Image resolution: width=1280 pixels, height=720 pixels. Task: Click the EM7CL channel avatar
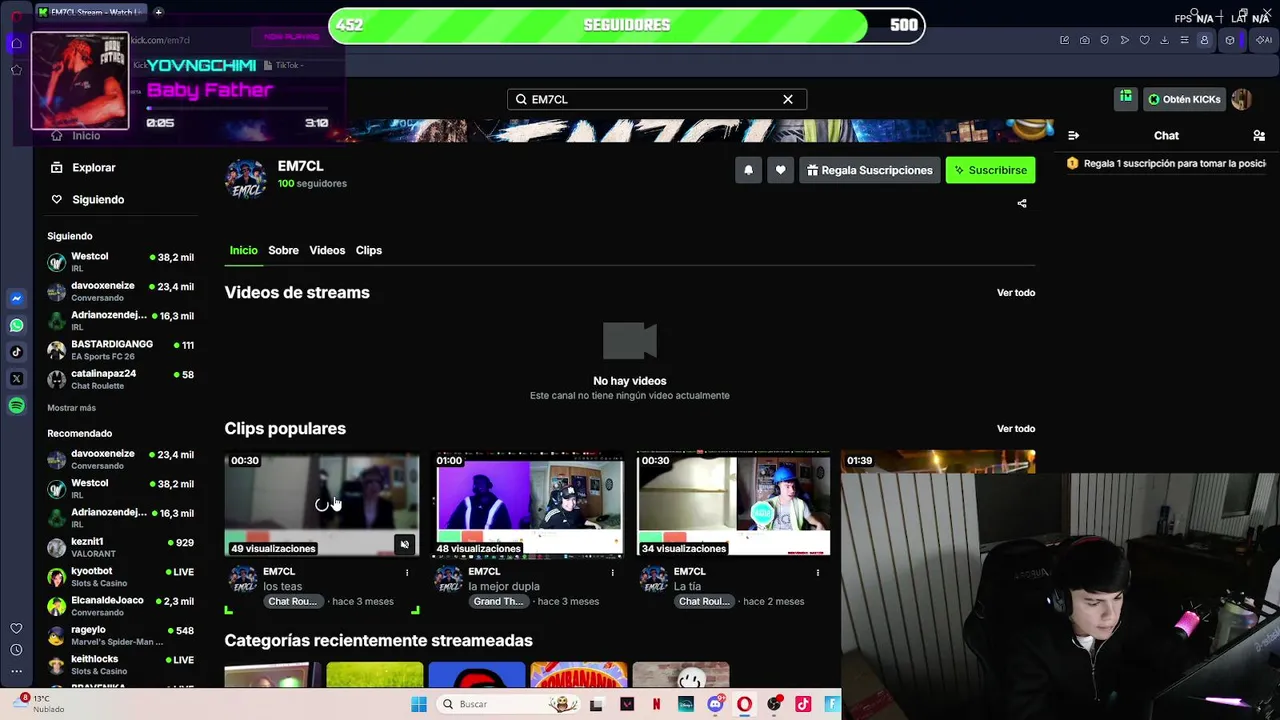pos(245,179)
